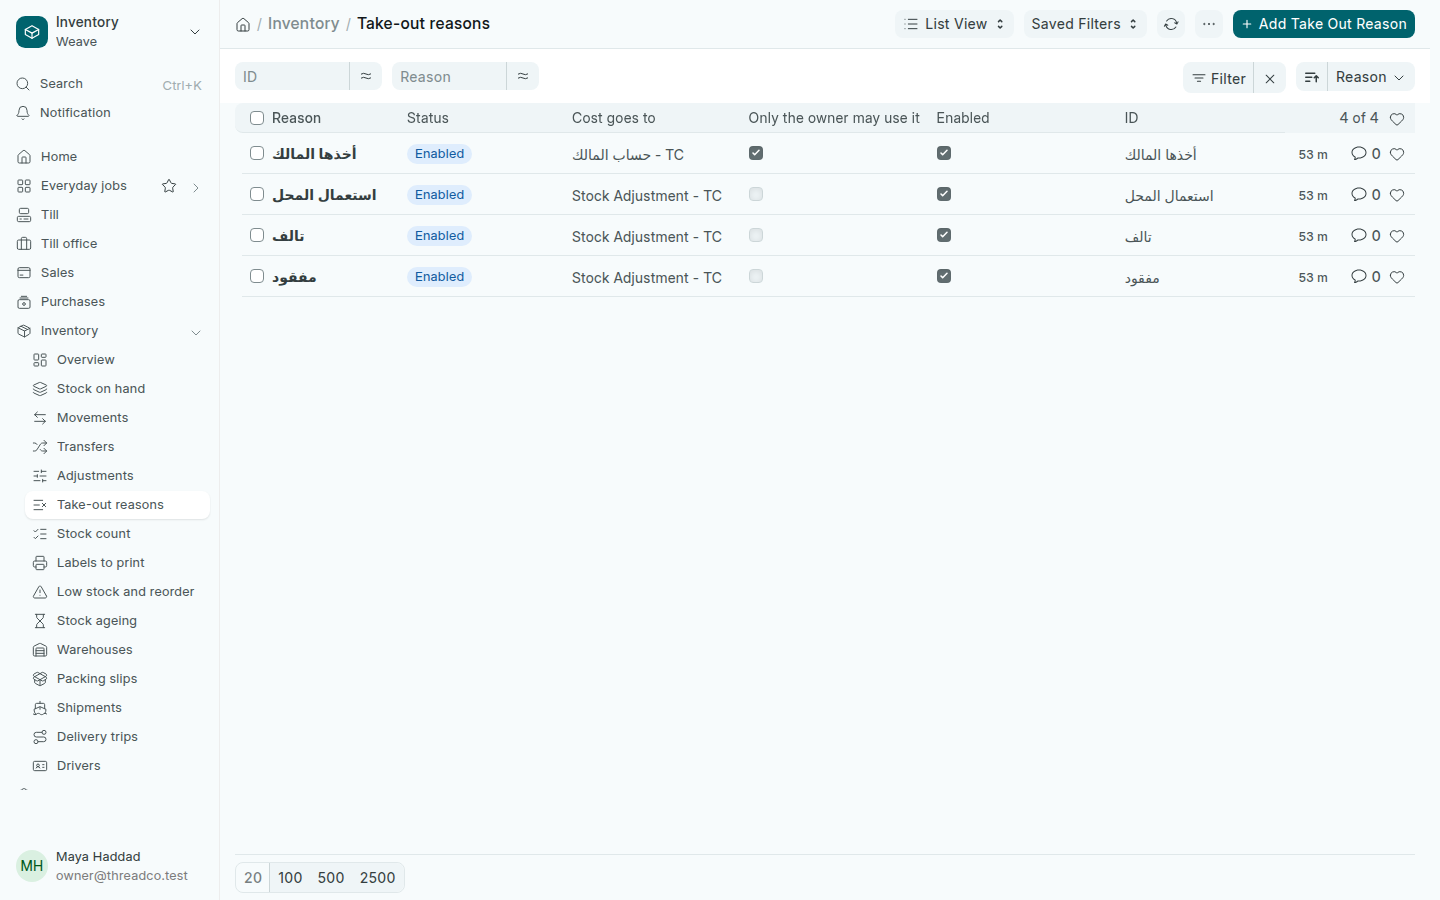
Task: Refresh the take-out reasons list
Action: [1171, 24]
